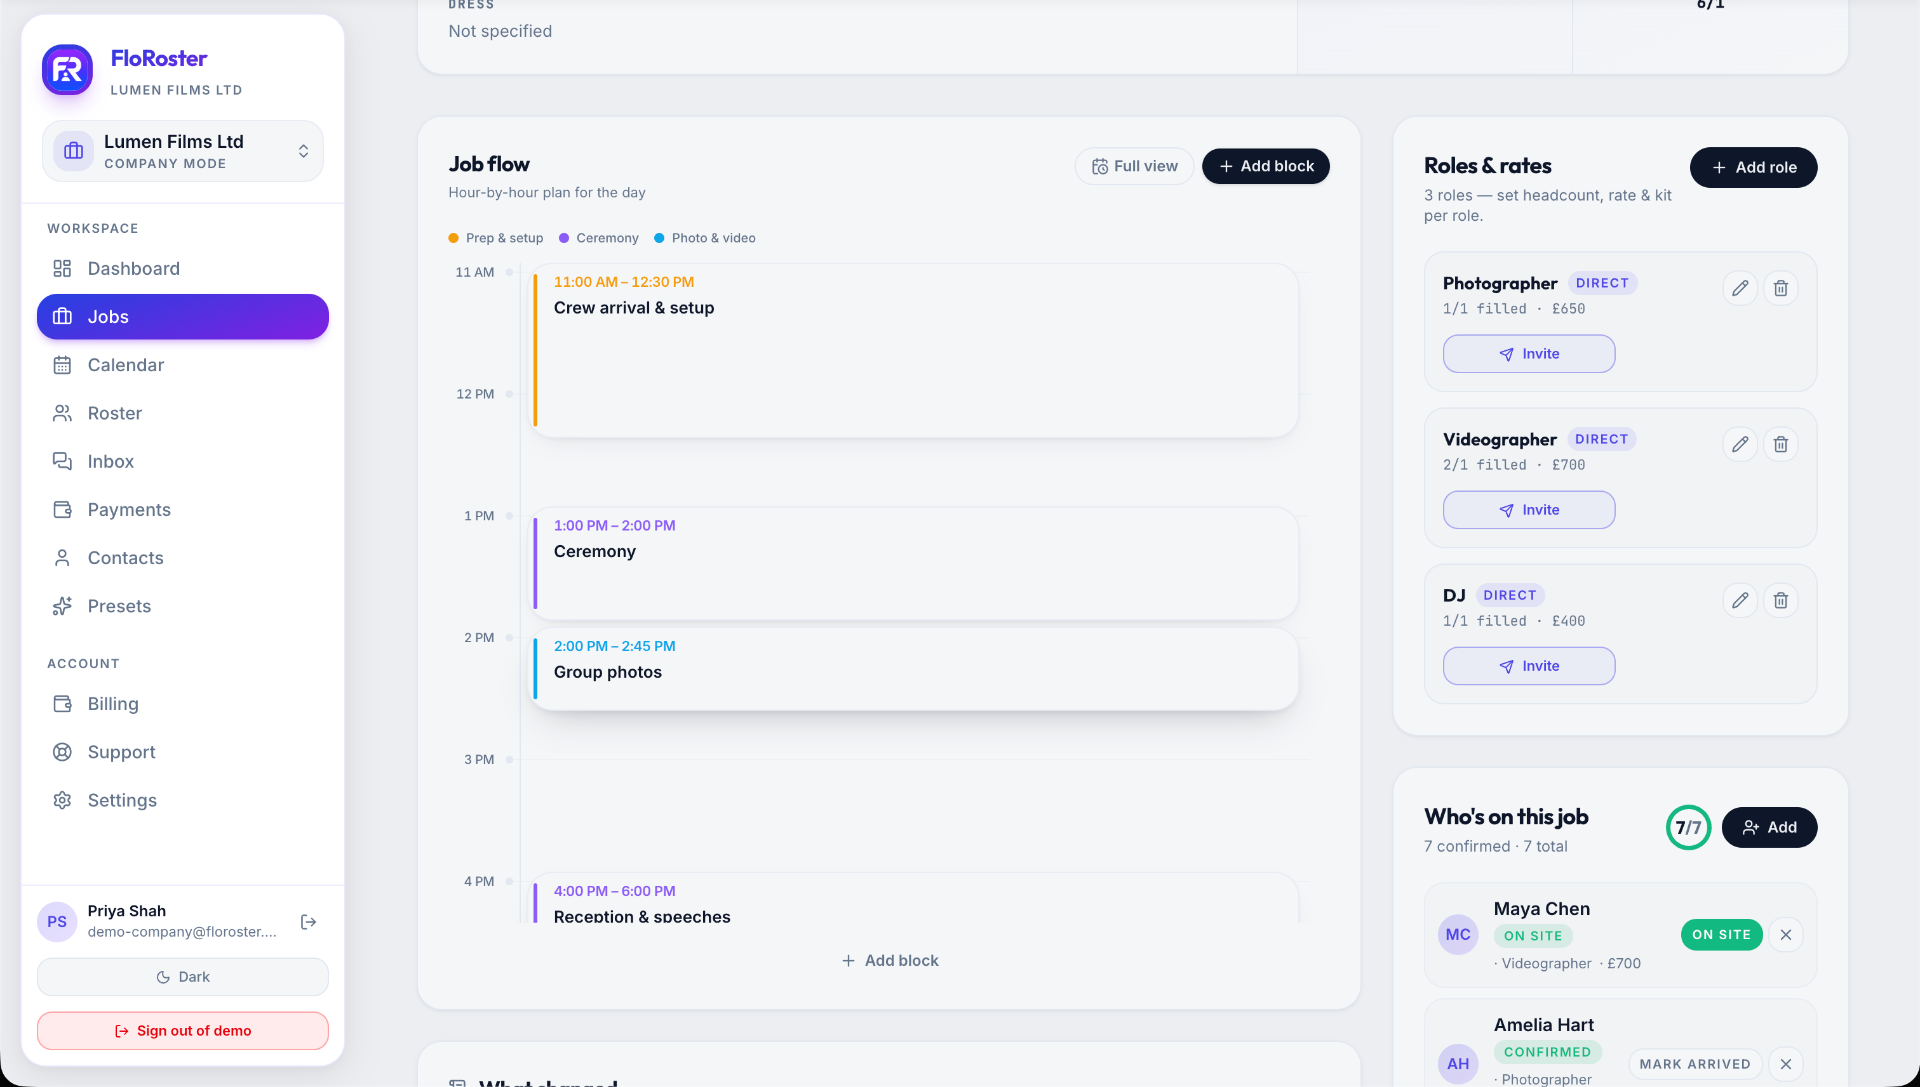1920x1087 pixels.
Task: Open Contacts in the sidebar
Action: [x=183, y=558]
